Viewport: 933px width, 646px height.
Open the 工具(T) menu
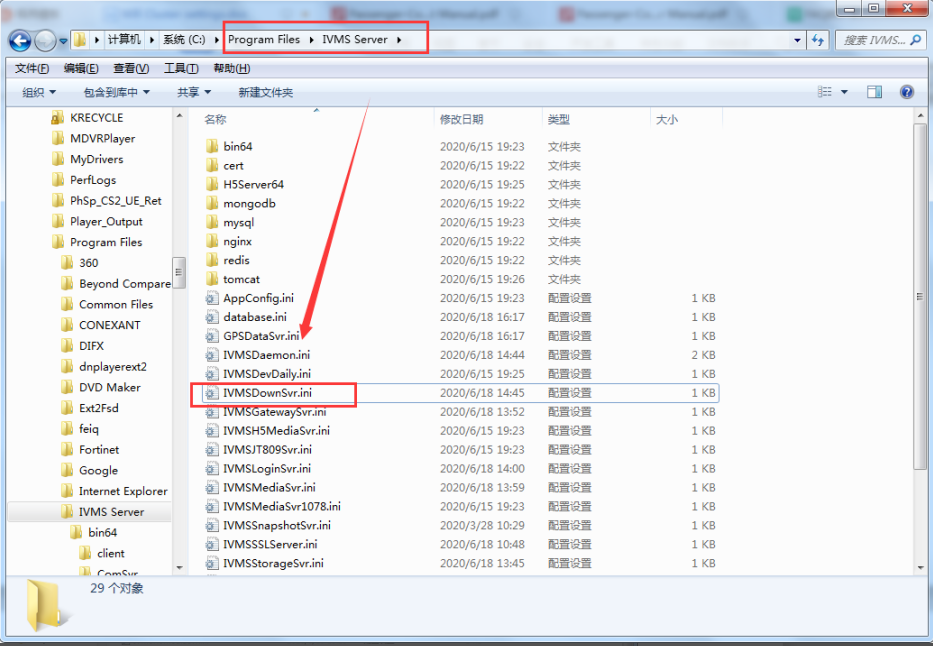point(181,68)
